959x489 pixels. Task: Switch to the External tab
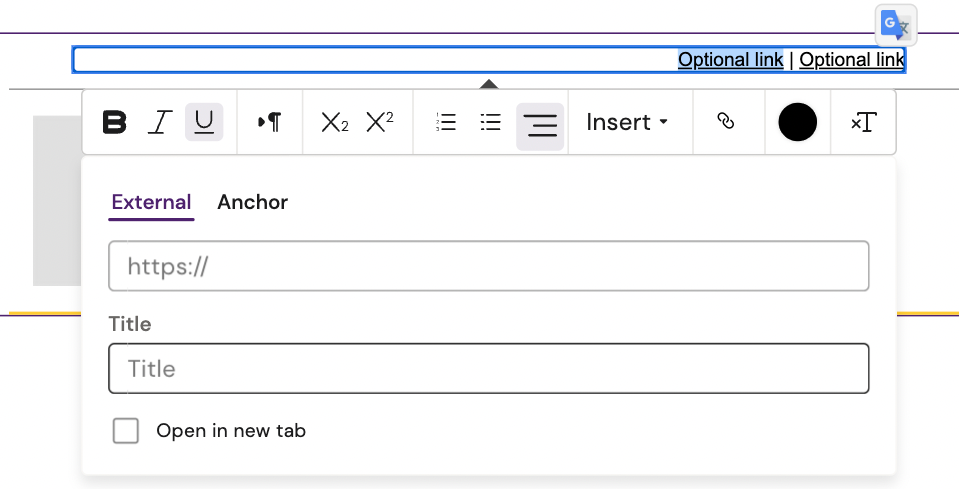coord(151,202)
